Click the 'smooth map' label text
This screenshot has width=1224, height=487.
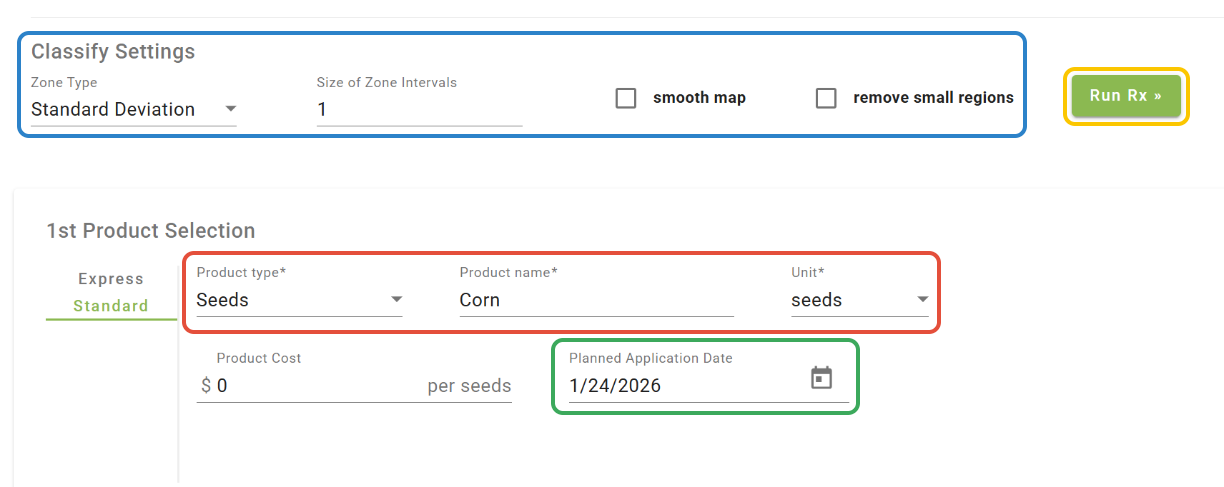pos(699,98)
